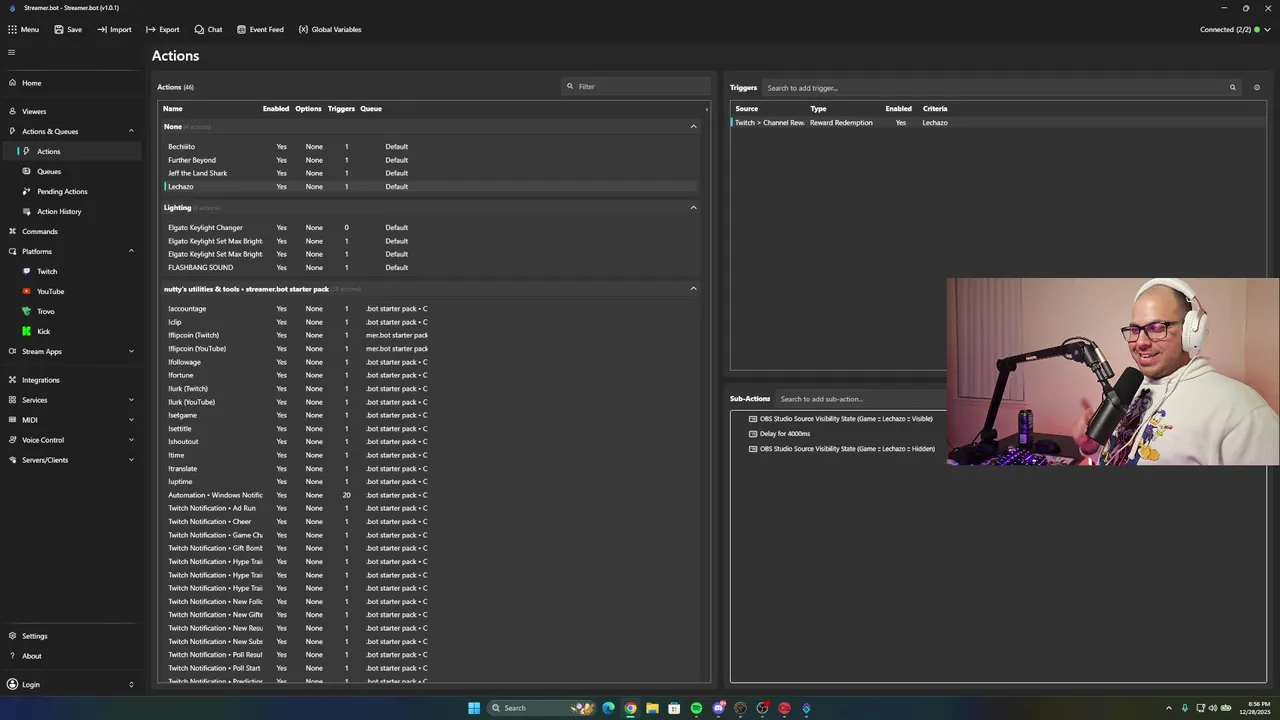Open the Settings gear in sidebar
Image resolution: width=1280 pixels, height=720 pixels.
coord(12,636)
